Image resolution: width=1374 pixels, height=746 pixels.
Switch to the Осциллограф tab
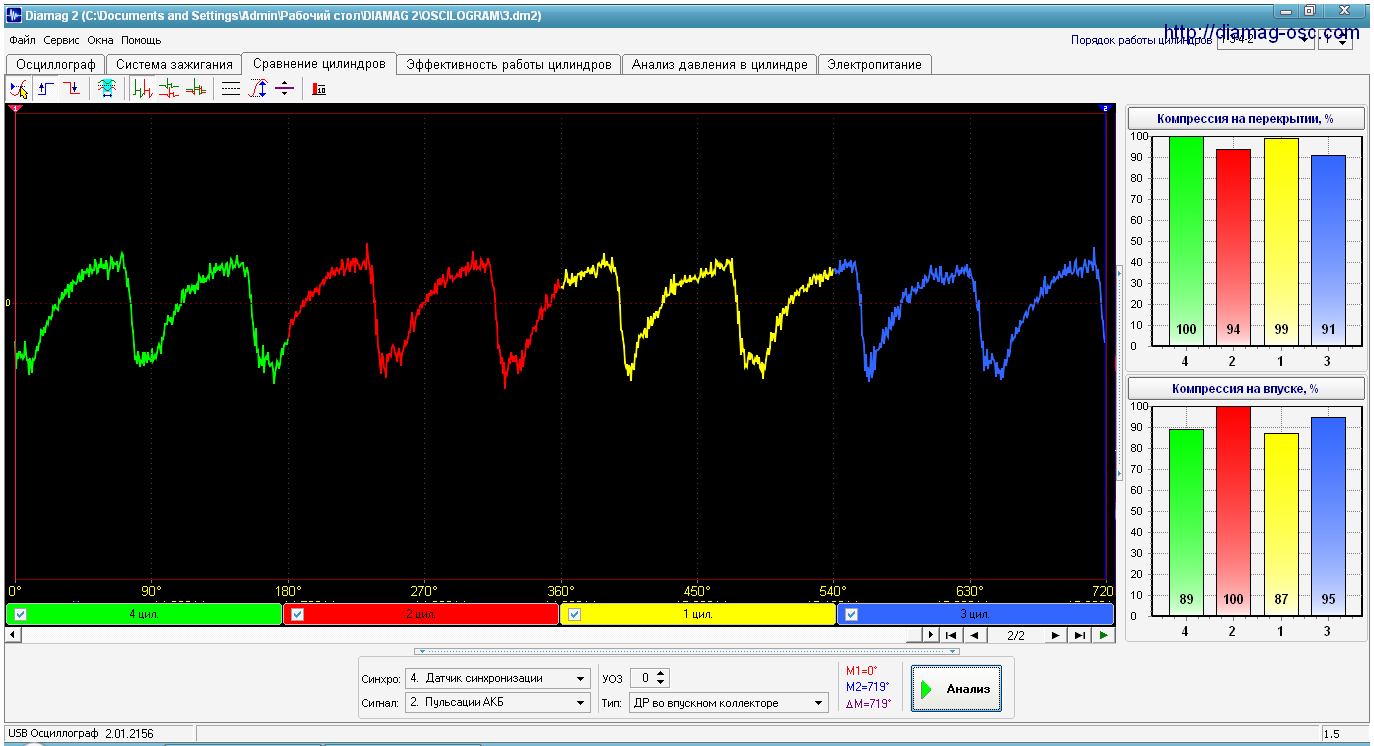coord(56,64)
